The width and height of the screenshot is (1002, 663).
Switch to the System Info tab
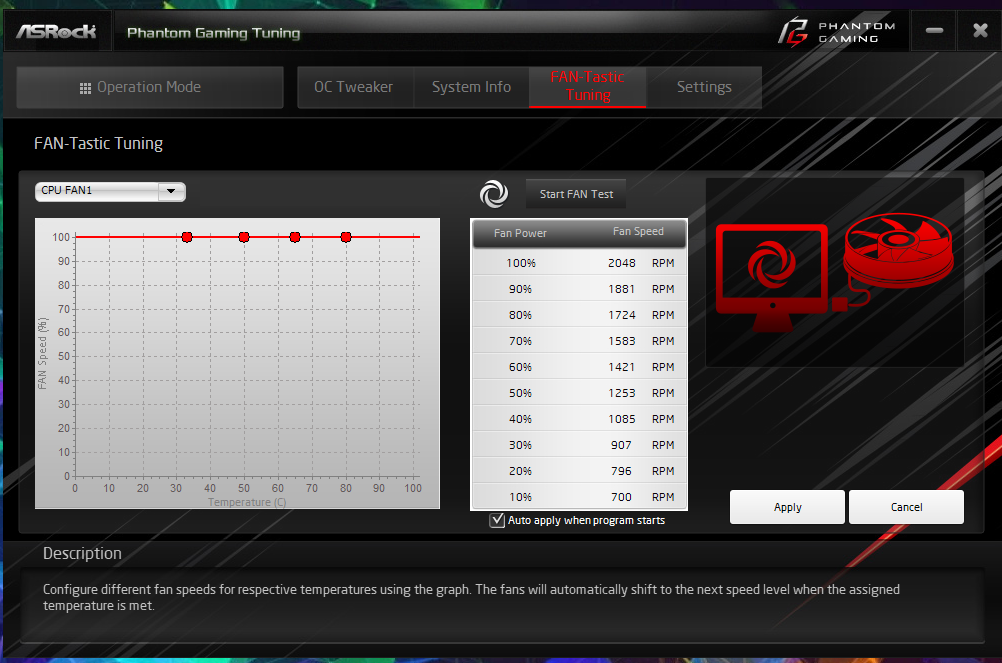pos(471,88)
